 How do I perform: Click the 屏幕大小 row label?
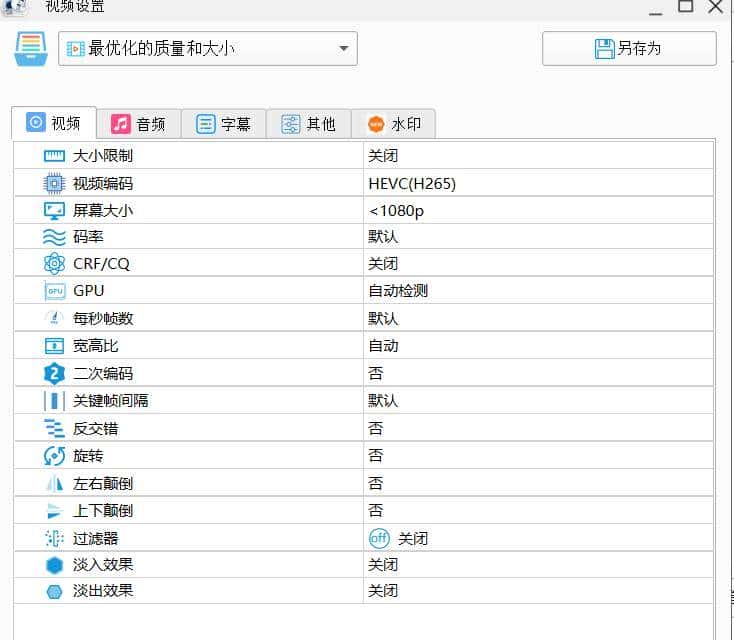click(103, 211)
